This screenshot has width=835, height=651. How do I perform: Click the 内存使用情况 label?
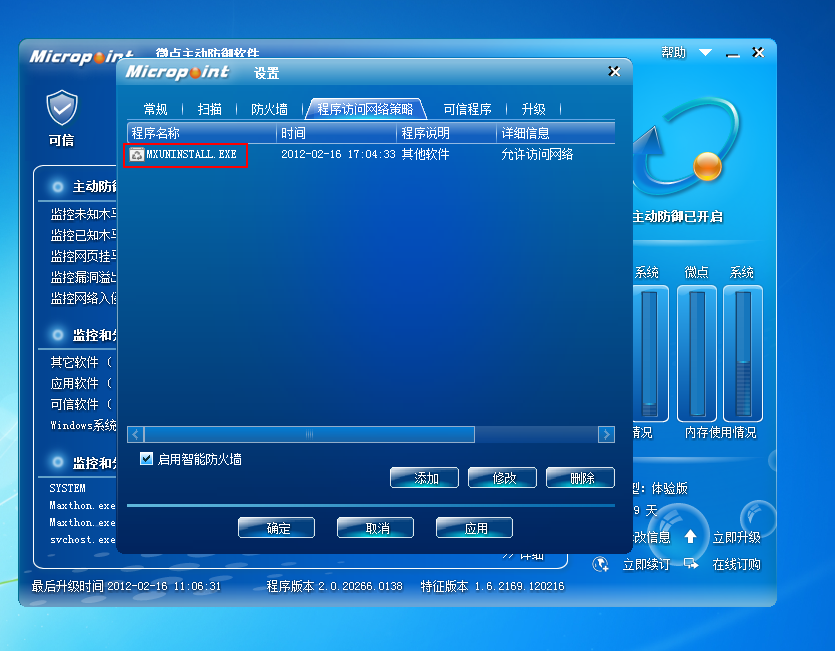coord(721,432)
